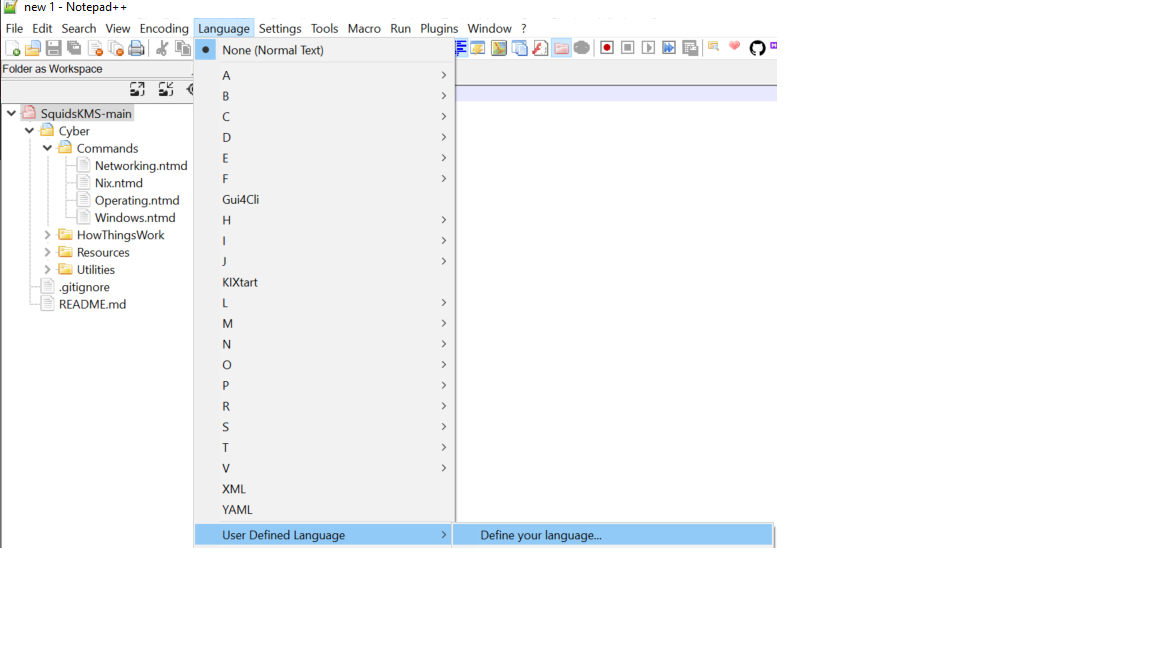
Task: Click the Save file toolbar icon
Action: tap(54, 48)
